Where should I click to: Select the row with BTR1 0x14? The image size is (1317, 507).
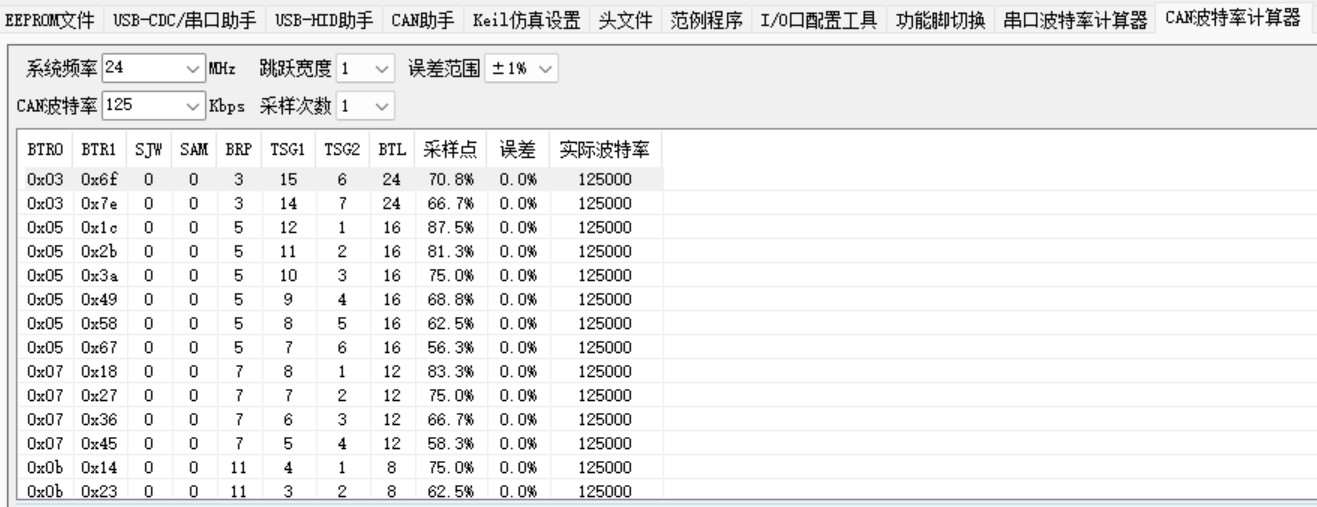pyautogui.click(x=341, y=467)
